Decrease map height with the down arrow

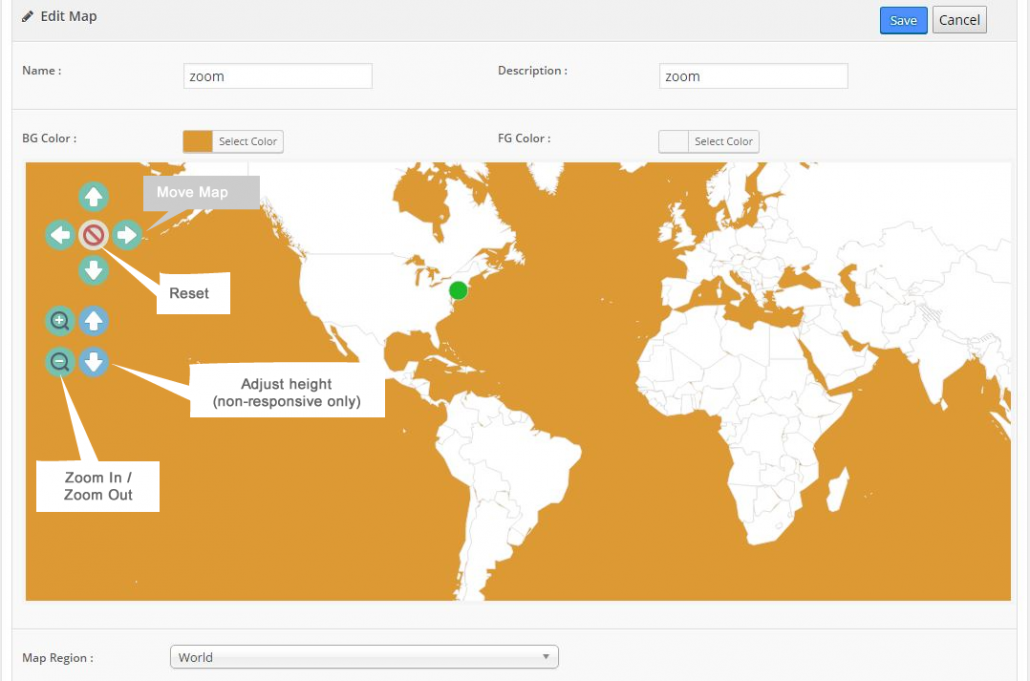(x=93, y=362)
